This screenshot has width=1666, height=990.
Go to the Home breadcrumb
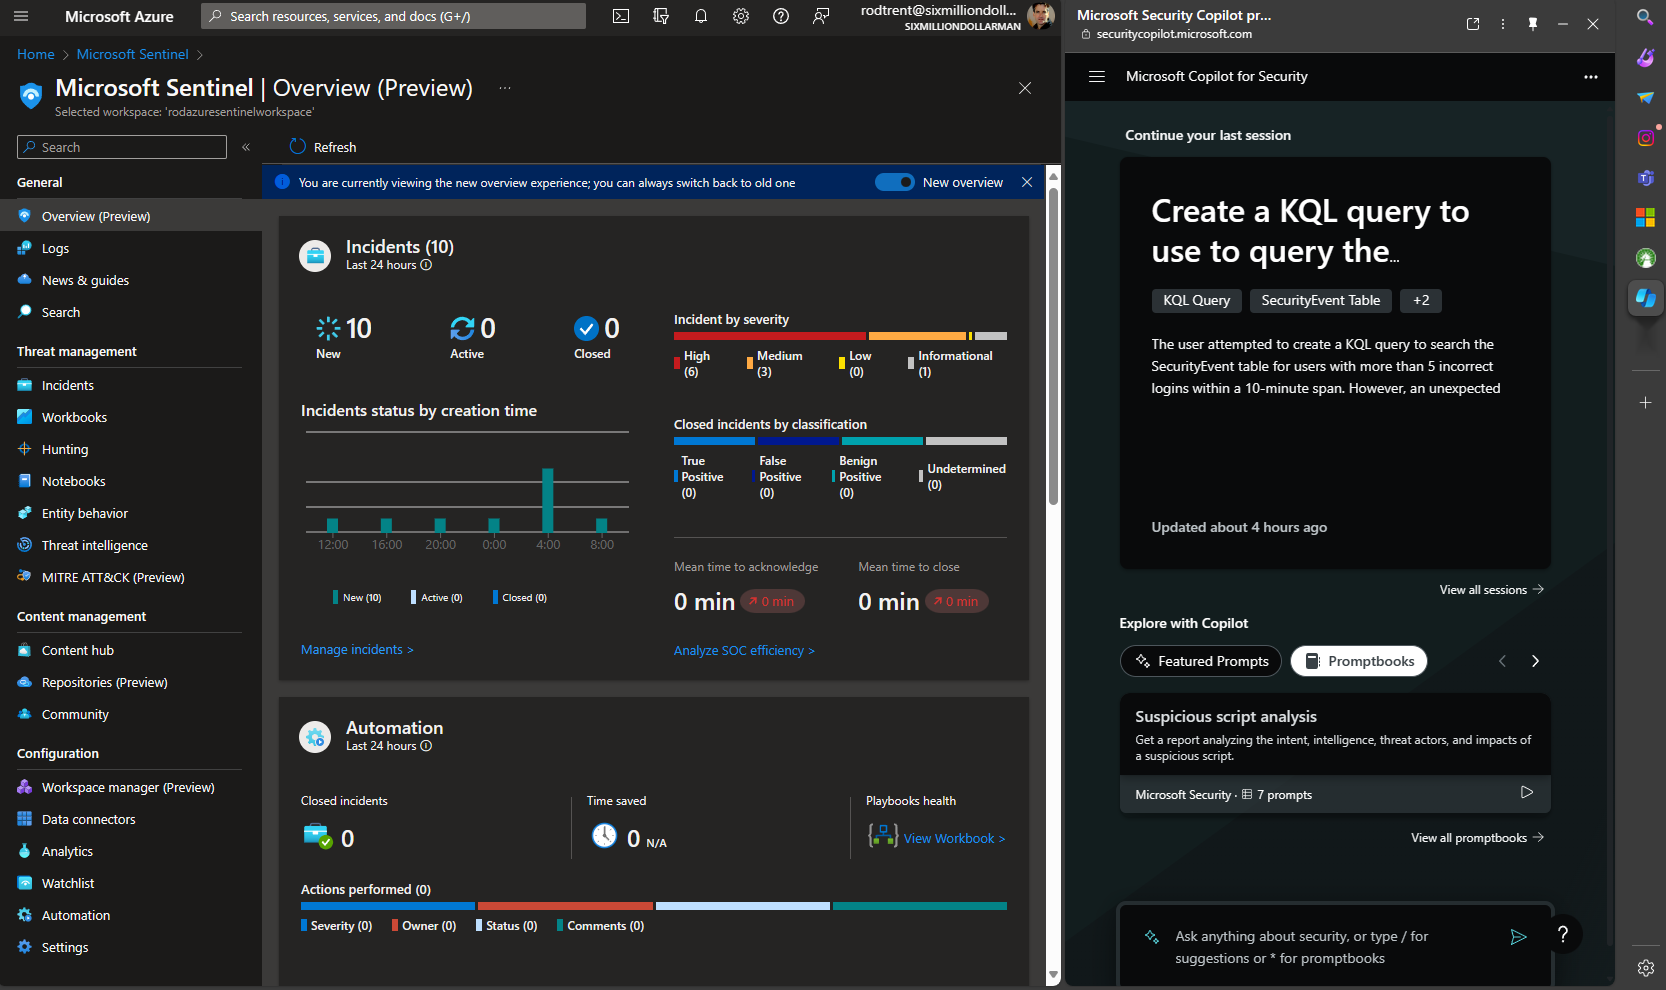click(36, 54)
